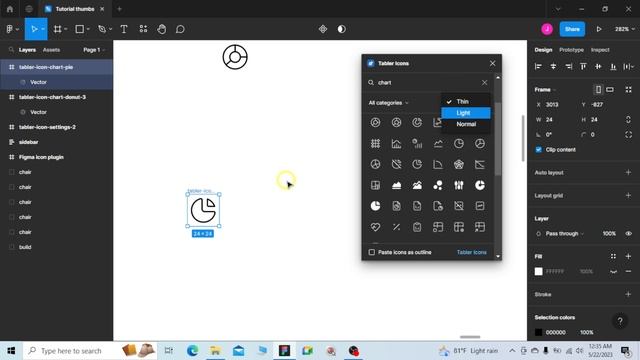The image size is (640, 360).
Task: Align left in Design panel
Action: pos(538,66)
